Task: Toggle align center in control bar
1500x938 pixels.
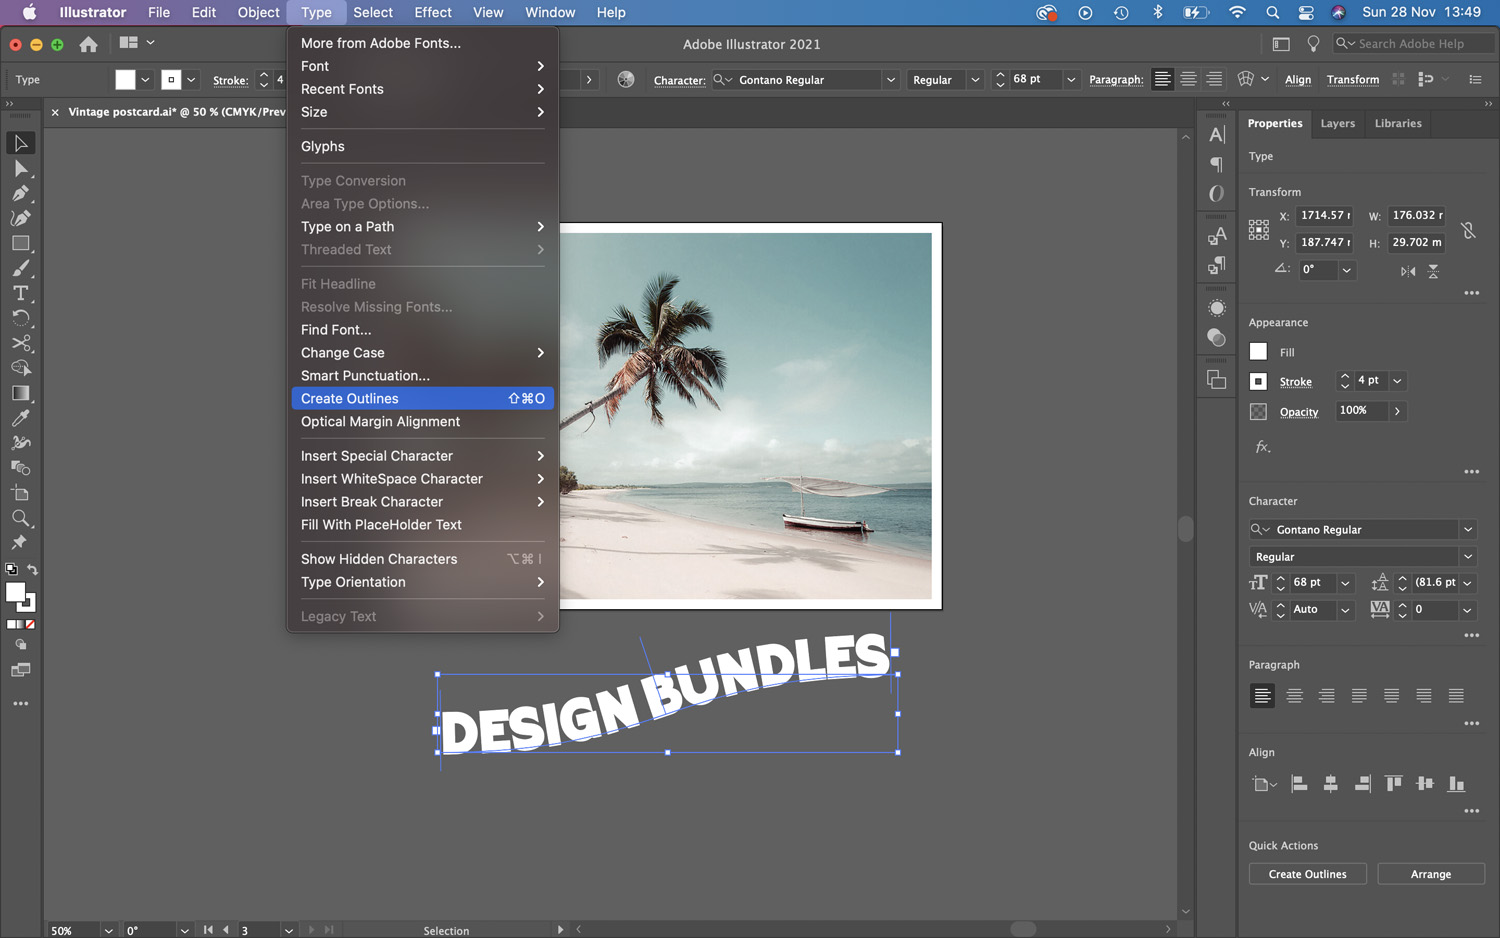Action: [1188, 79]
